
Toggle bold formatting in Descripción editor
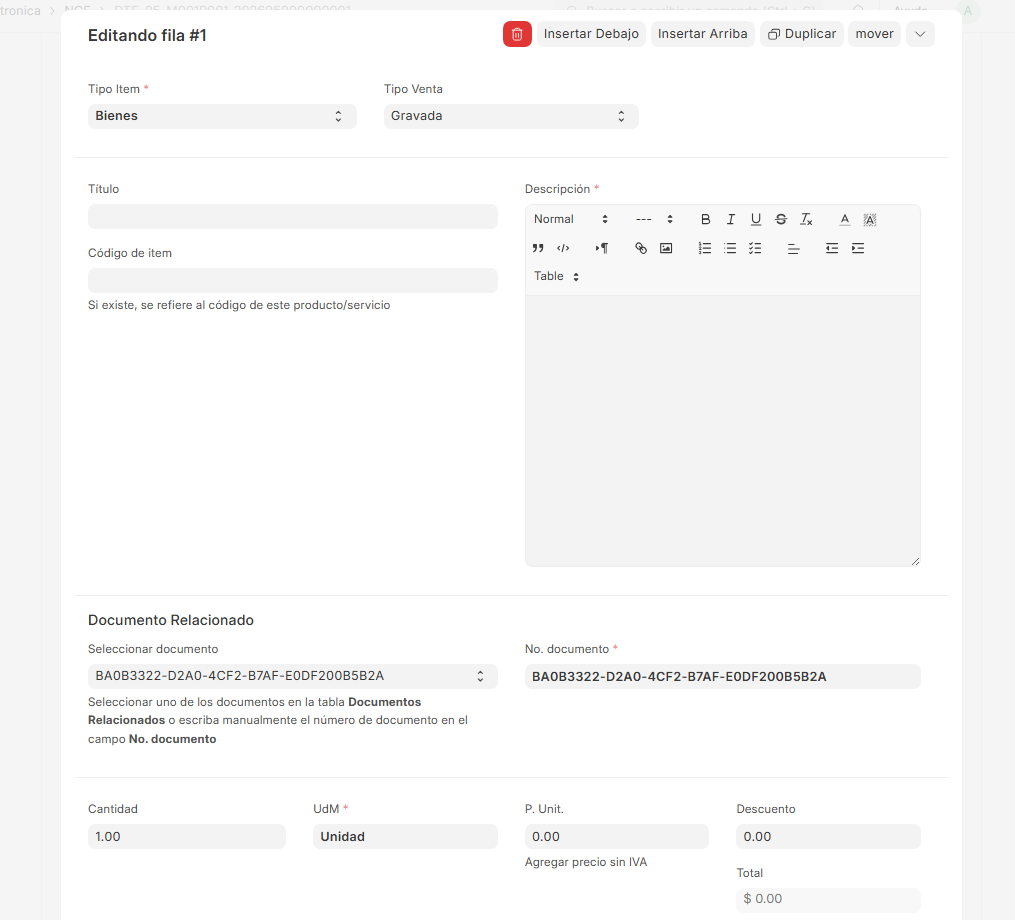coord(706,219)
